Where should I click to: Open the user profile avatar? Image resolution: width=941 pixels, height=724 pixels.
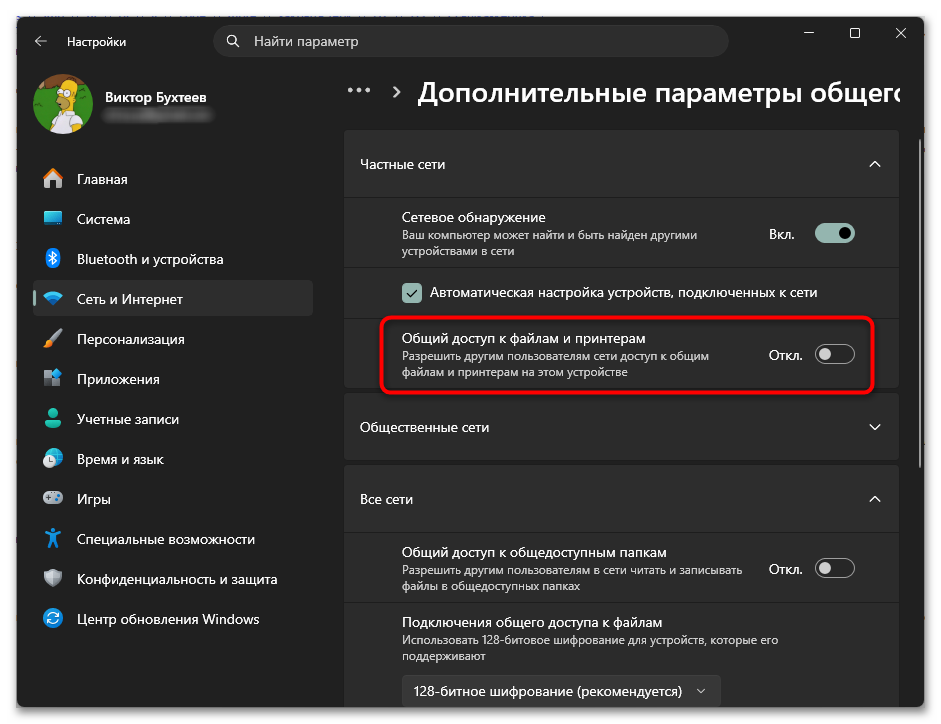63,104
